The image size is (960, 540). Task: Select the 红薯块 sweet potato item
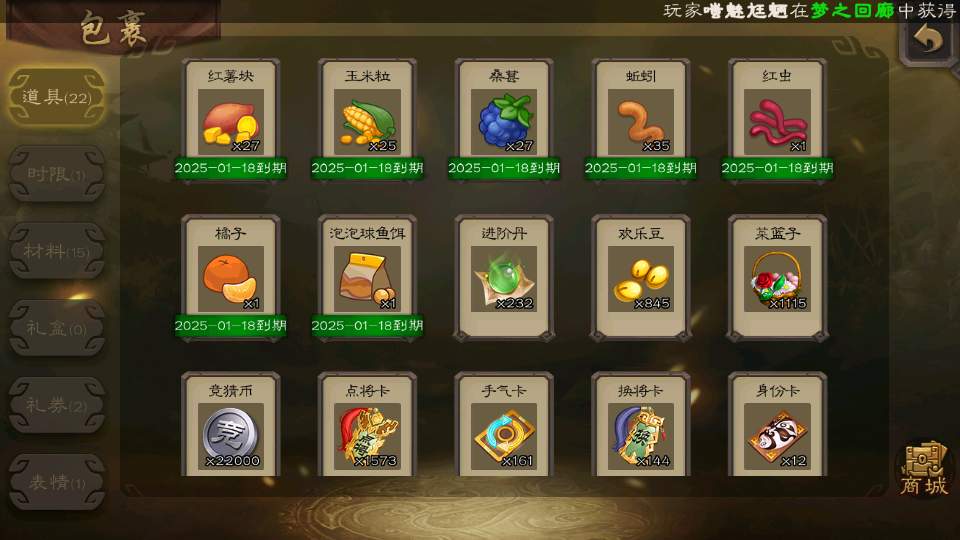pos(231,119)
